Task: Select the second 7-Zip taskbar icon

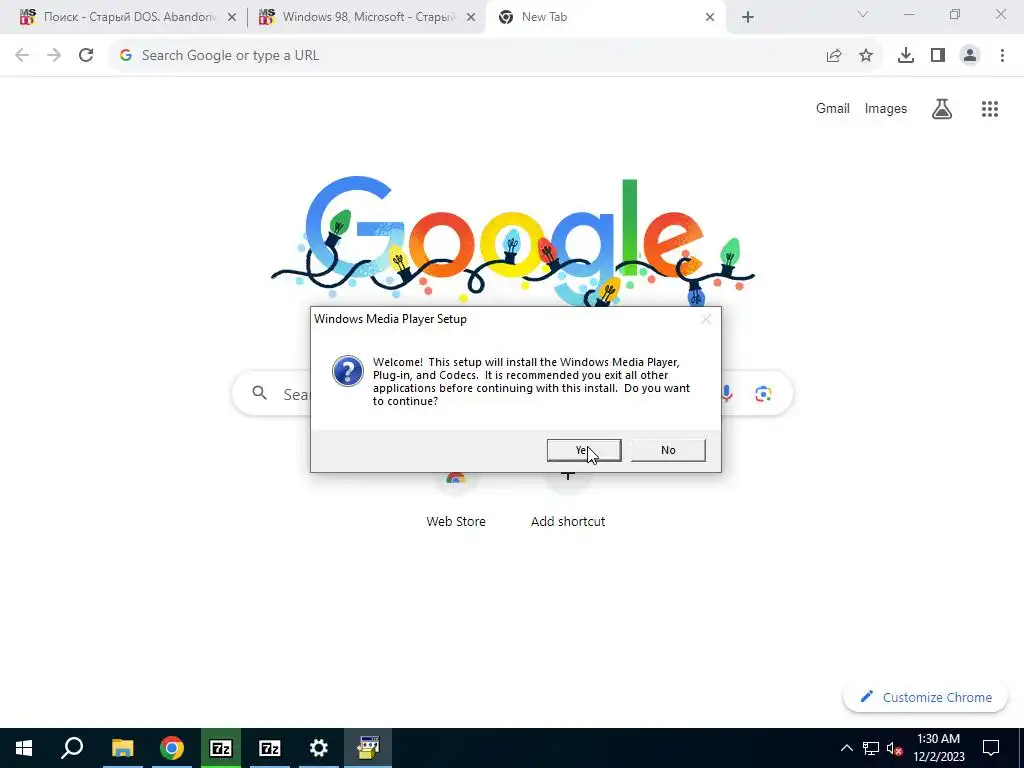Action: [x=270, y=748]
